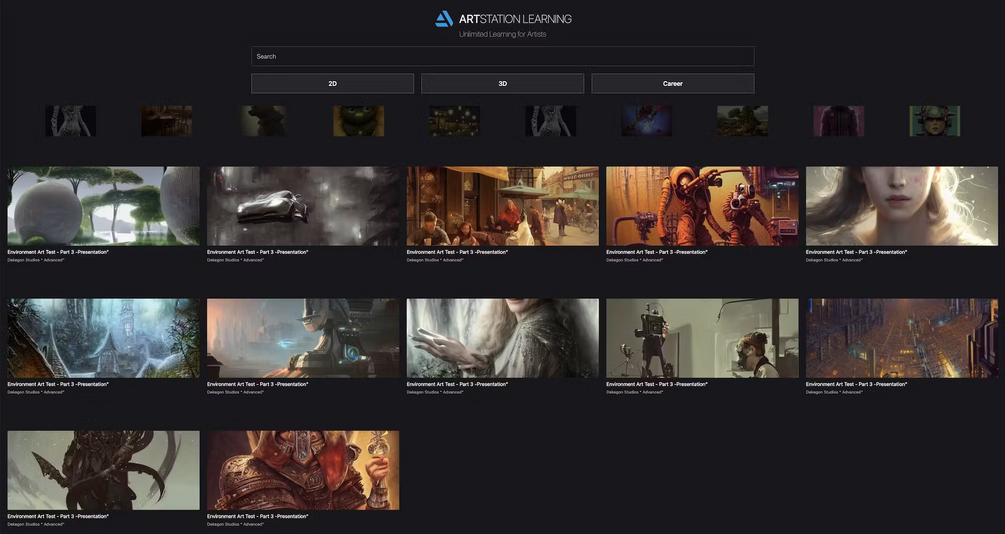Image resolution: width=1005 pixels, height=534 pixels.
Task: Click the course title under the aerial city image
Action: [856, 384]
